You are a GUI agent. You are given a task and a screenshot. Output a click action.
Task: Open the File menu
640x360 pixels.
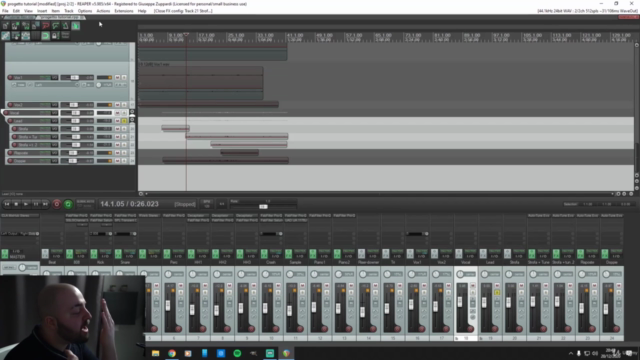(x=5, y=11)
